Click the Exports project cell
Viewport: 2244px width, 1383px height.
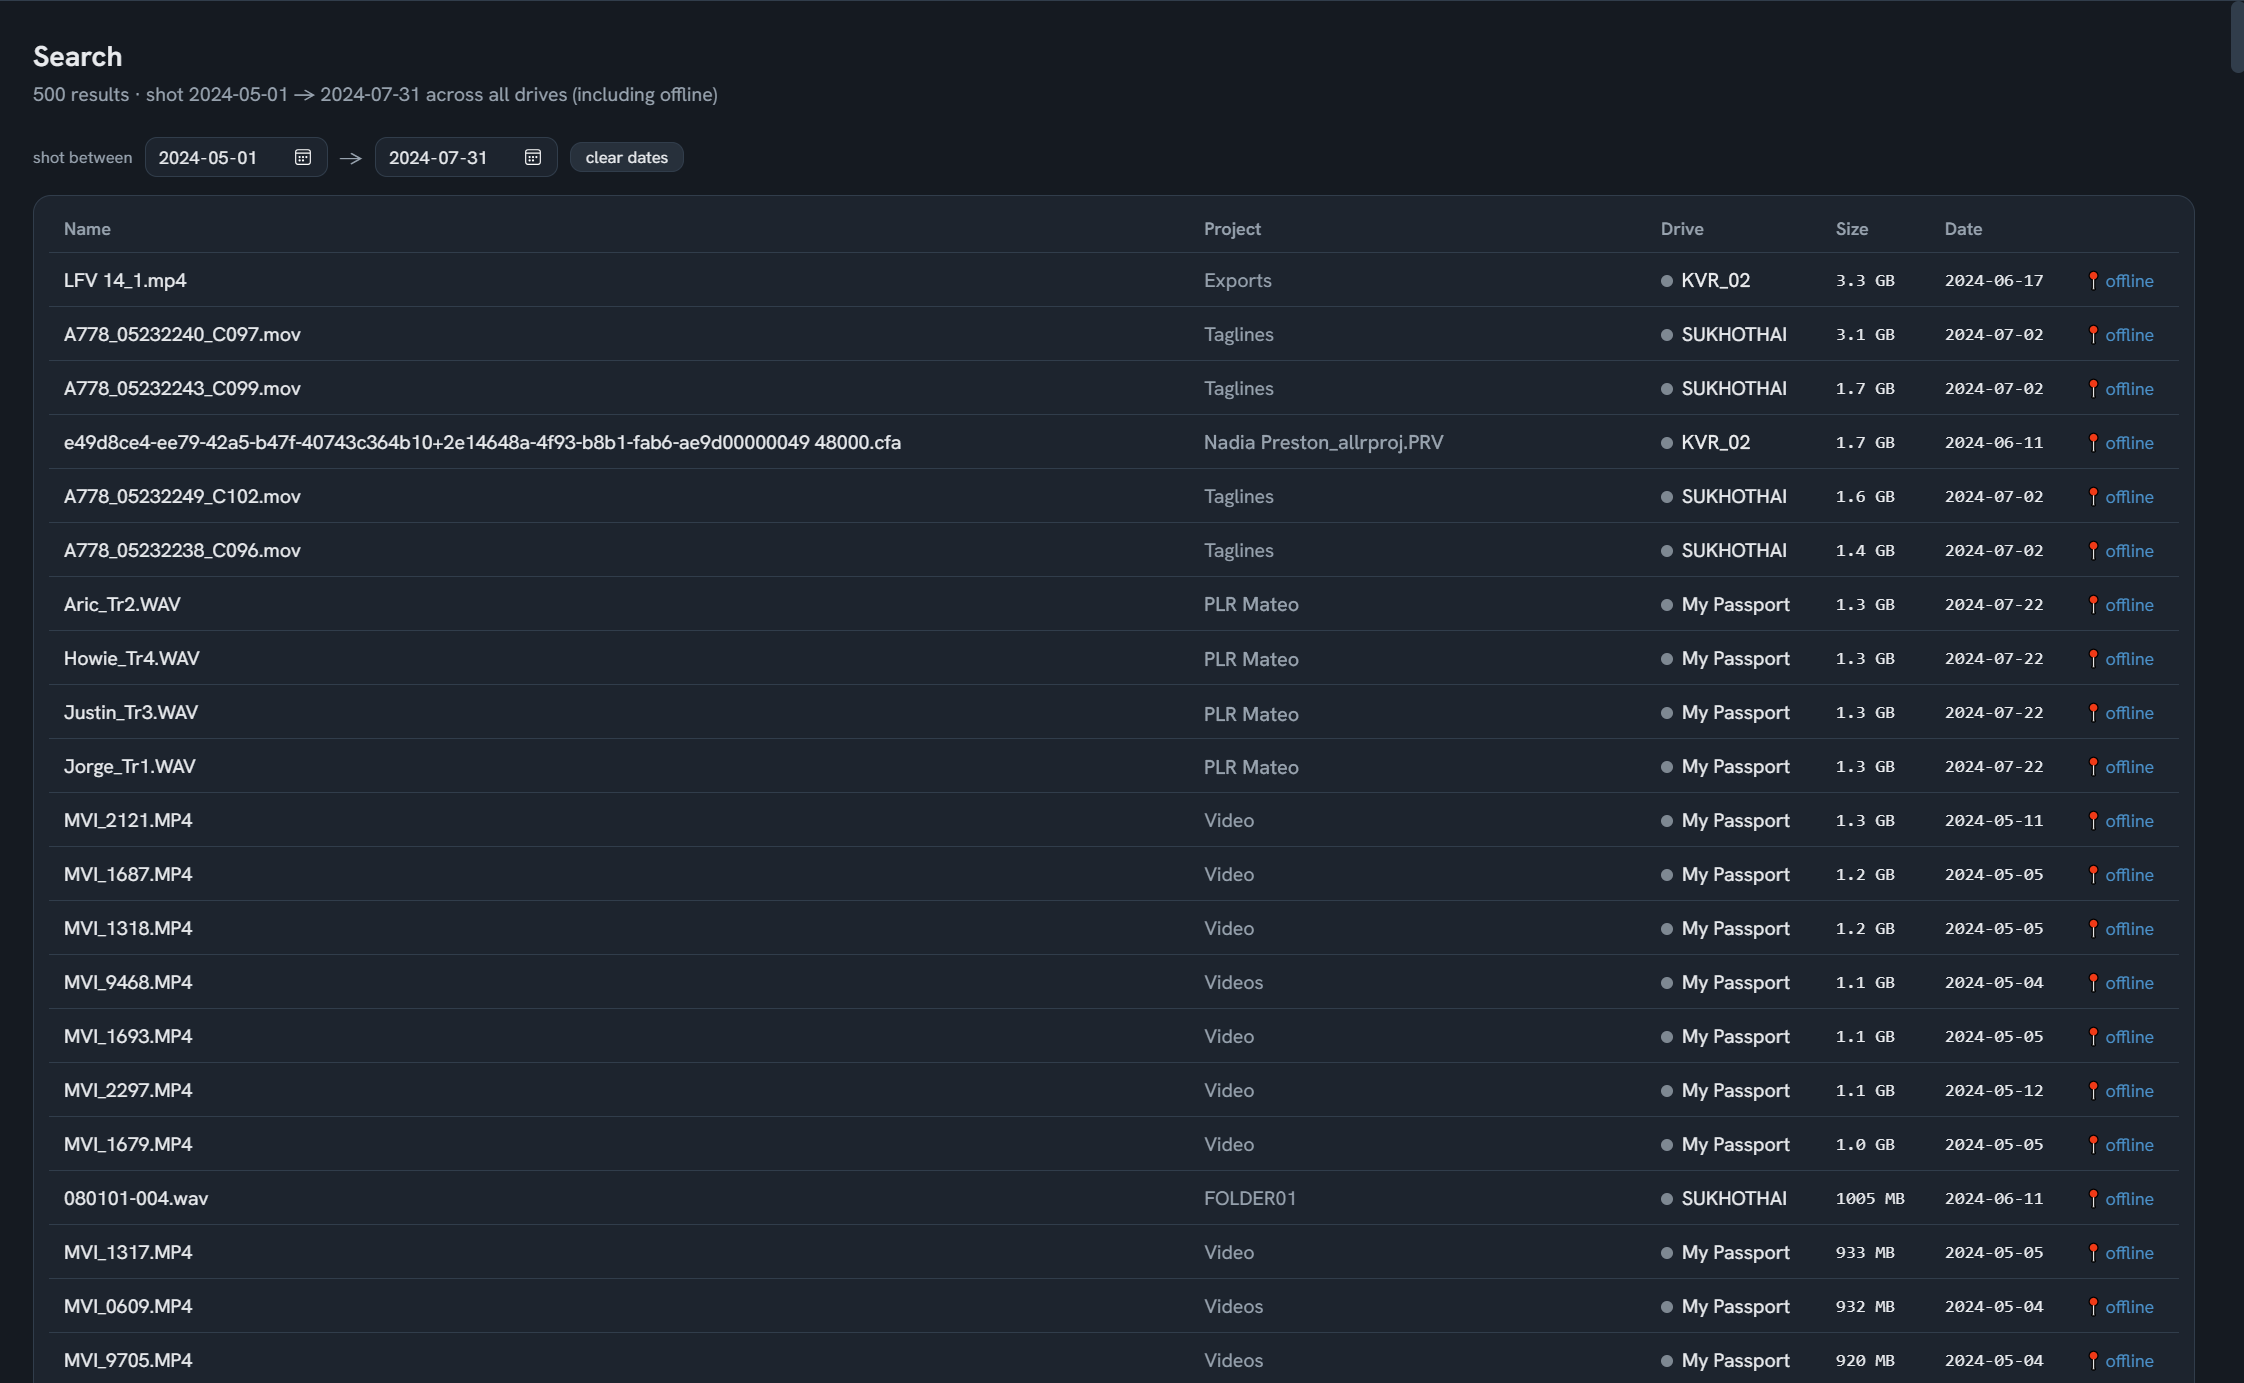tap(1238, 280)
